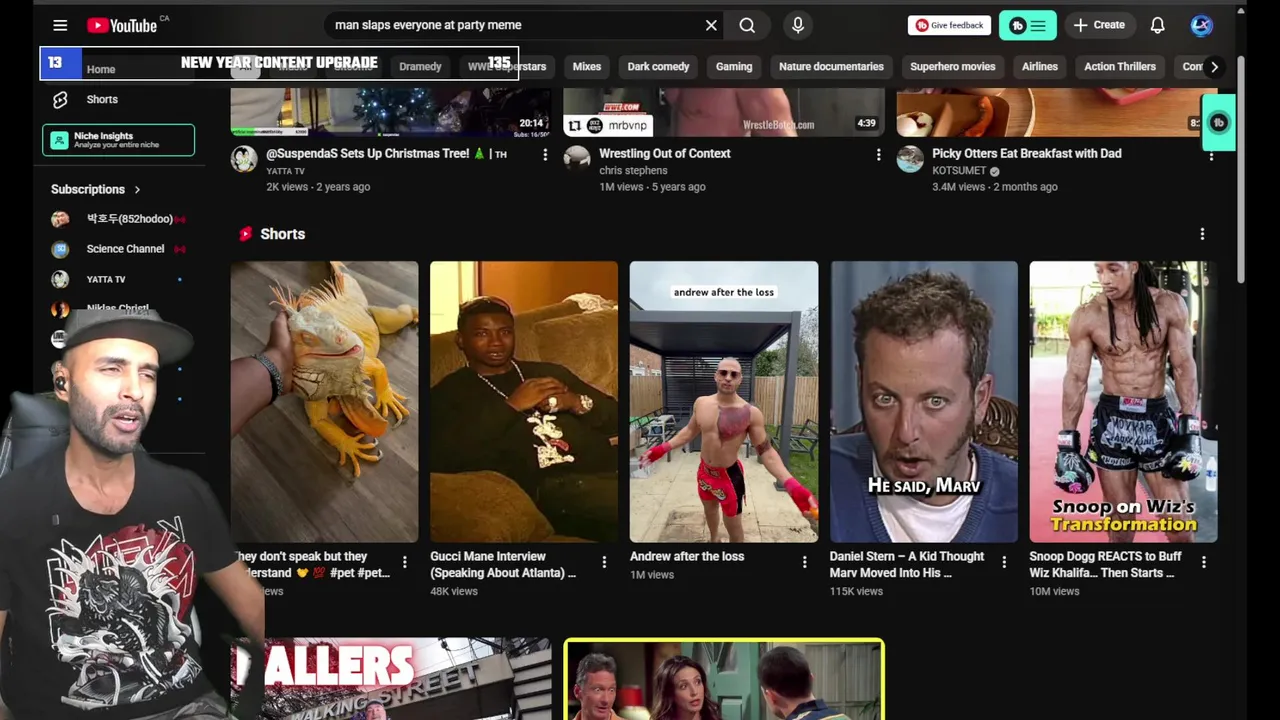Click the TubeBuddy side tab icon
Viewport: 1280px width, 720px height.
(1218, 123)
